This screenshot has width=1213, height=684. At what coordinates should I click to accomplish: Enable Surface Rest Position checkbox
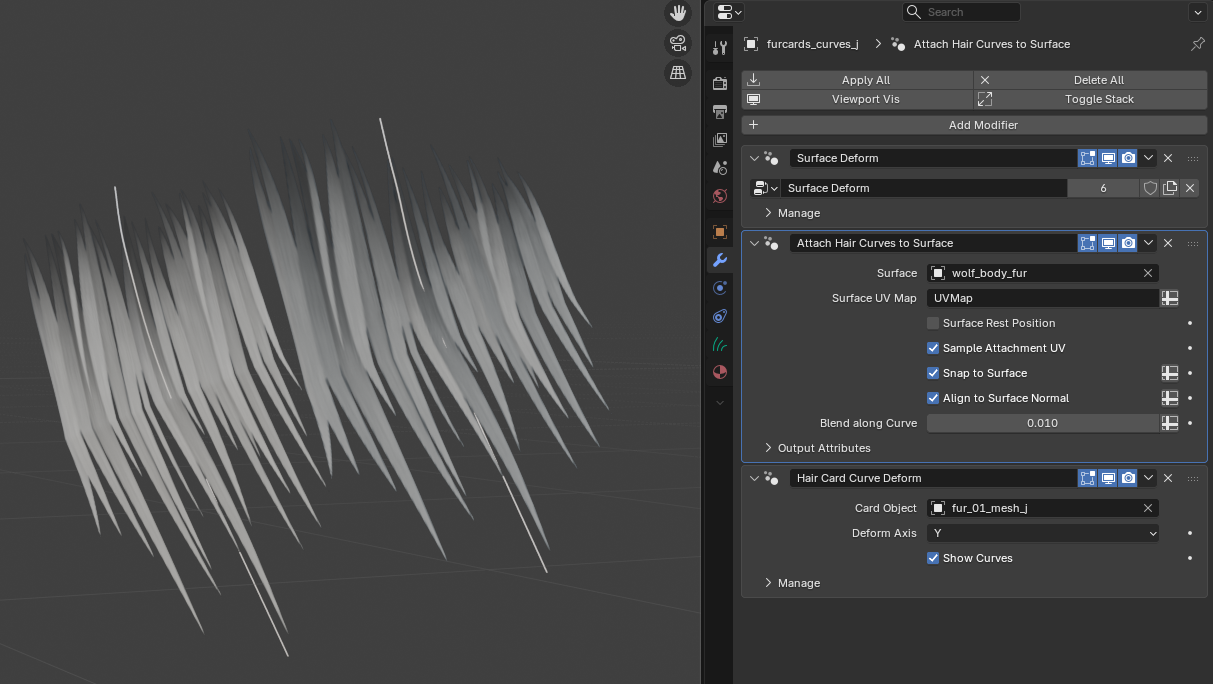click(933, 323)
